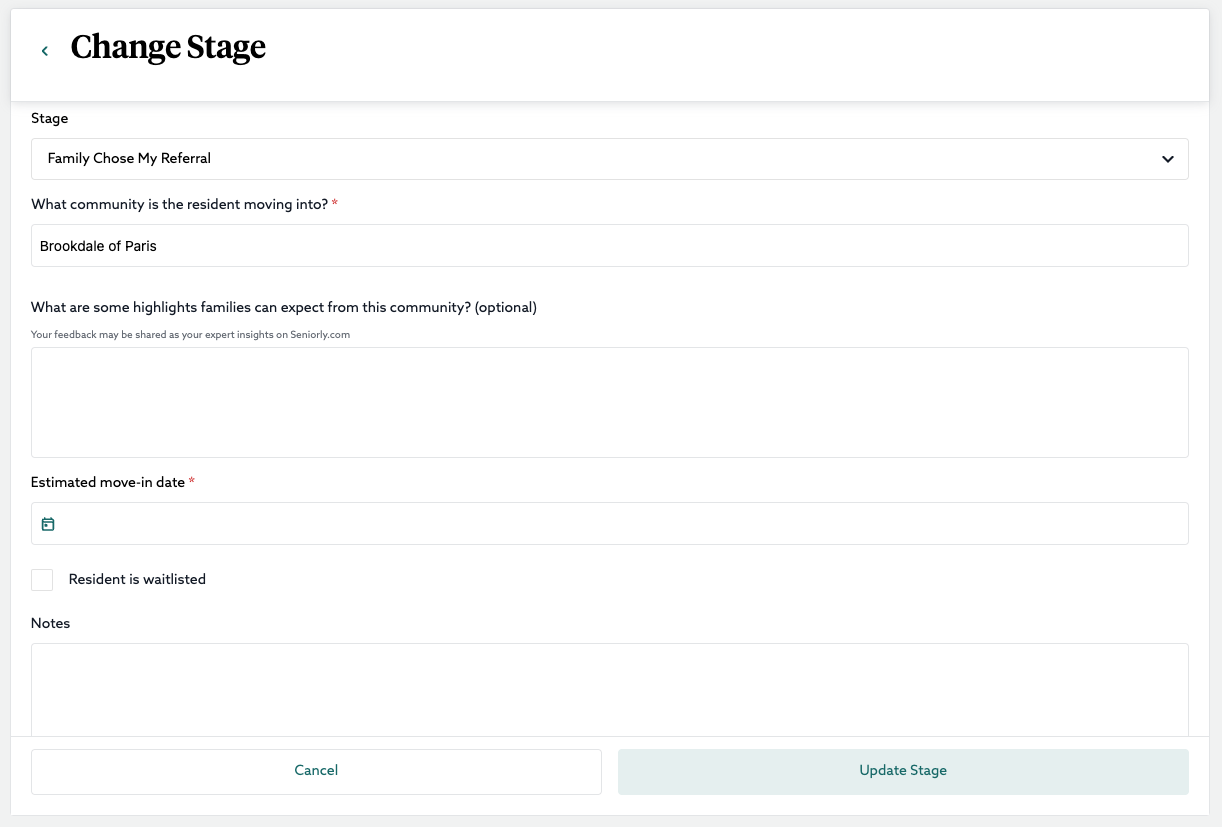Click the back chevron beside Change Stage
Image resolution: width=1222 pixels, height=827 pixels.
click(x=44, y=50)
